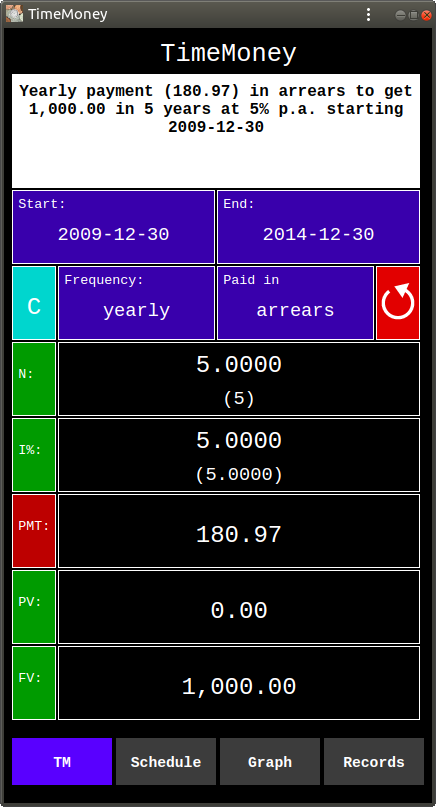Edit the PV value 0.00 field
The image size is (436, 807).
point(239,607)
